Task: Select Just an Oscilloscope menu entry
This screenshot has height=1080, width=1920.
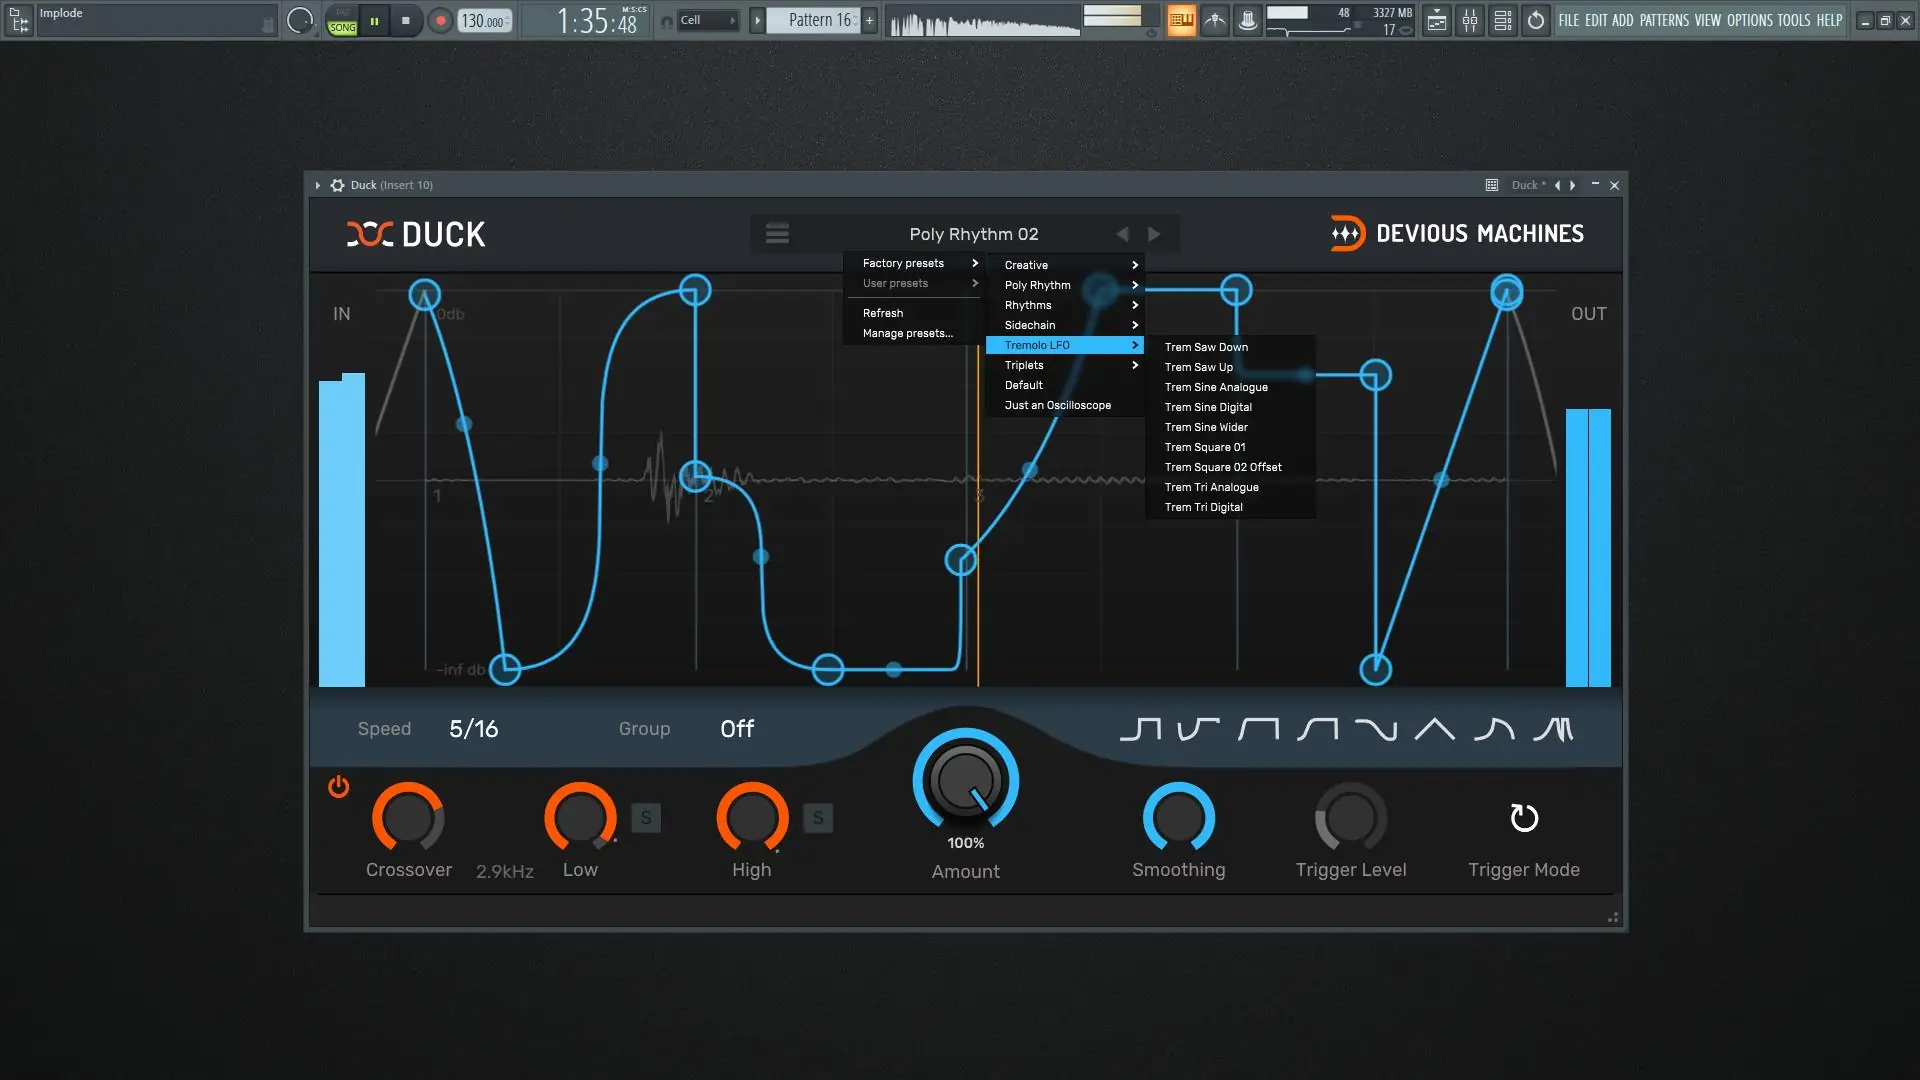Action: tap(1057, 405)
